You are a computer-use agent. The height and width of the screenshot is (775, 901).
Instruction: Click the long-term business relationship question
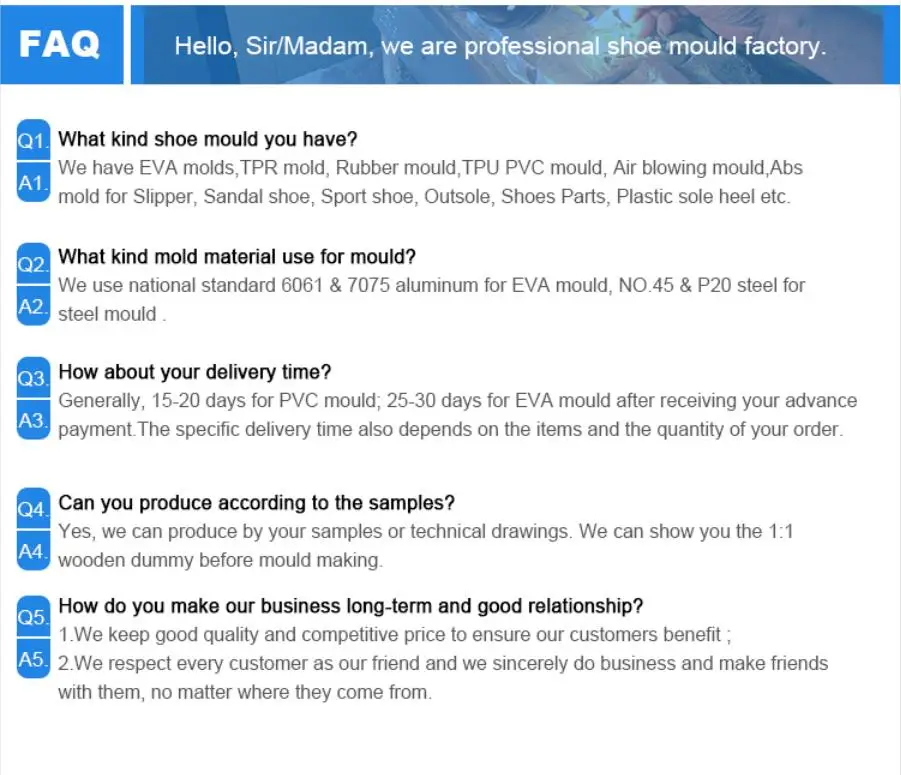[351, 606]
